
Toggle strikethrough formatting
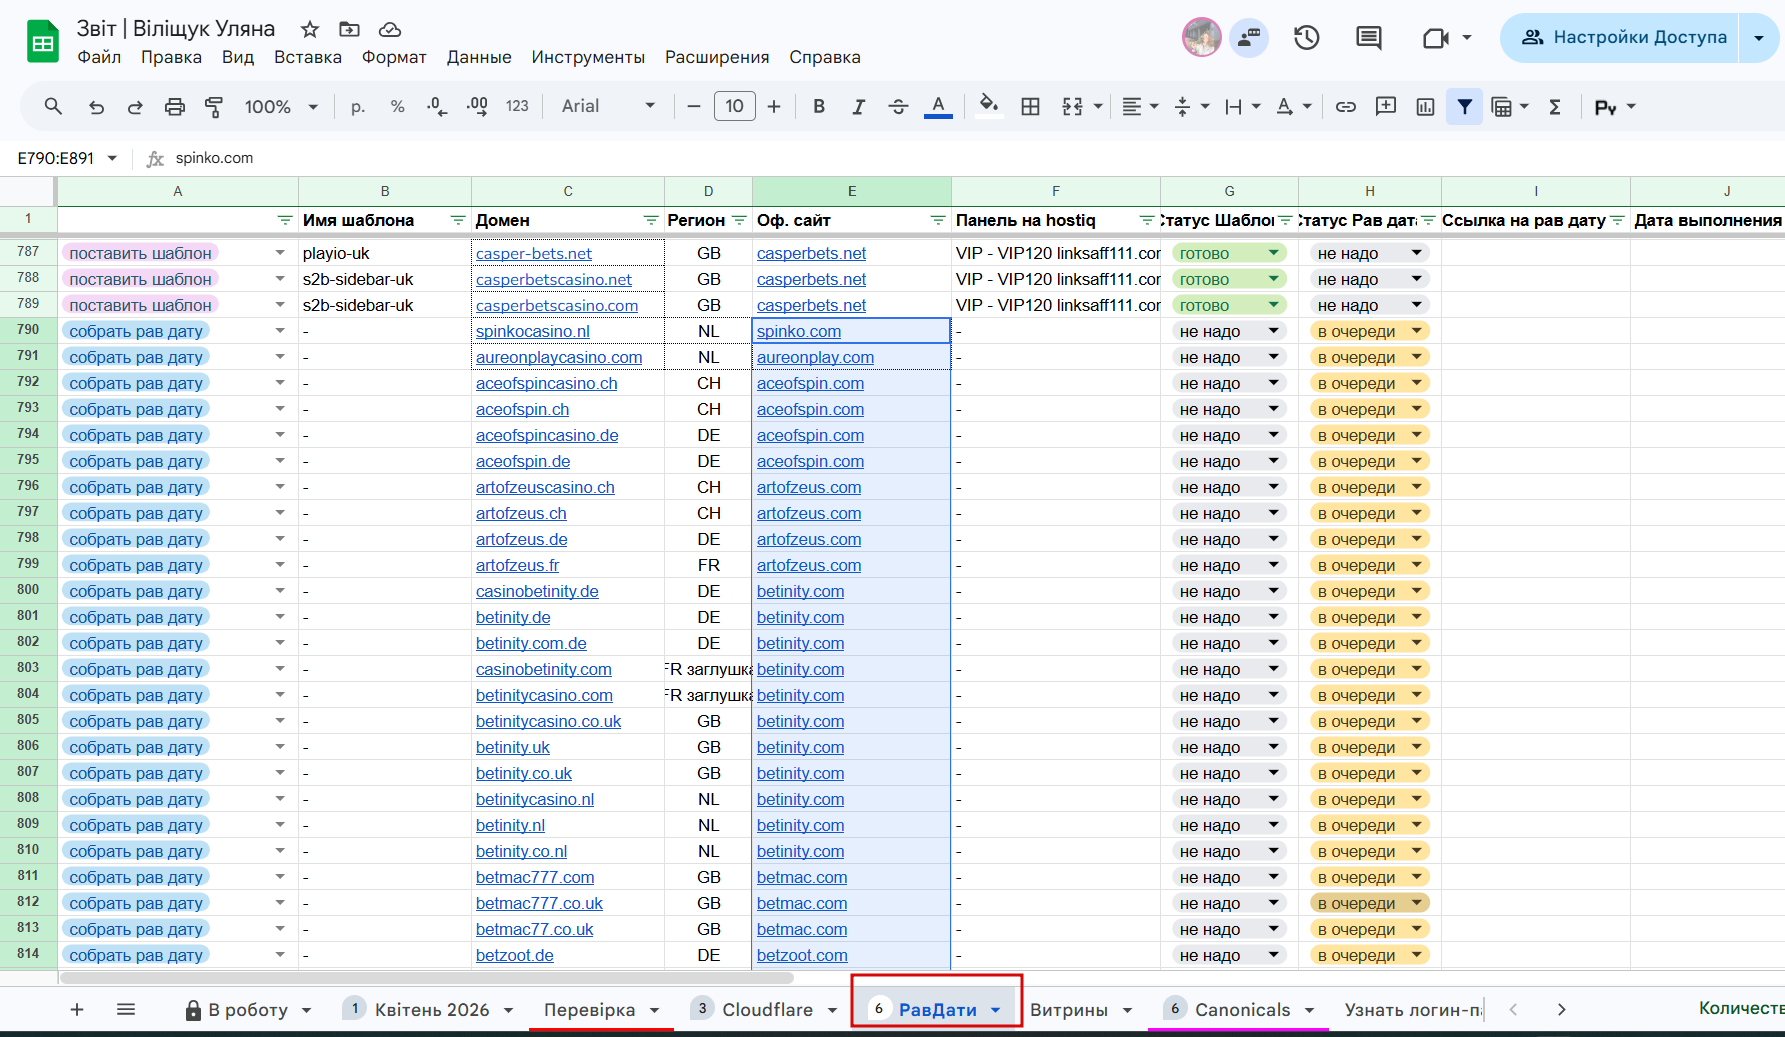click(x=898, y=107)
